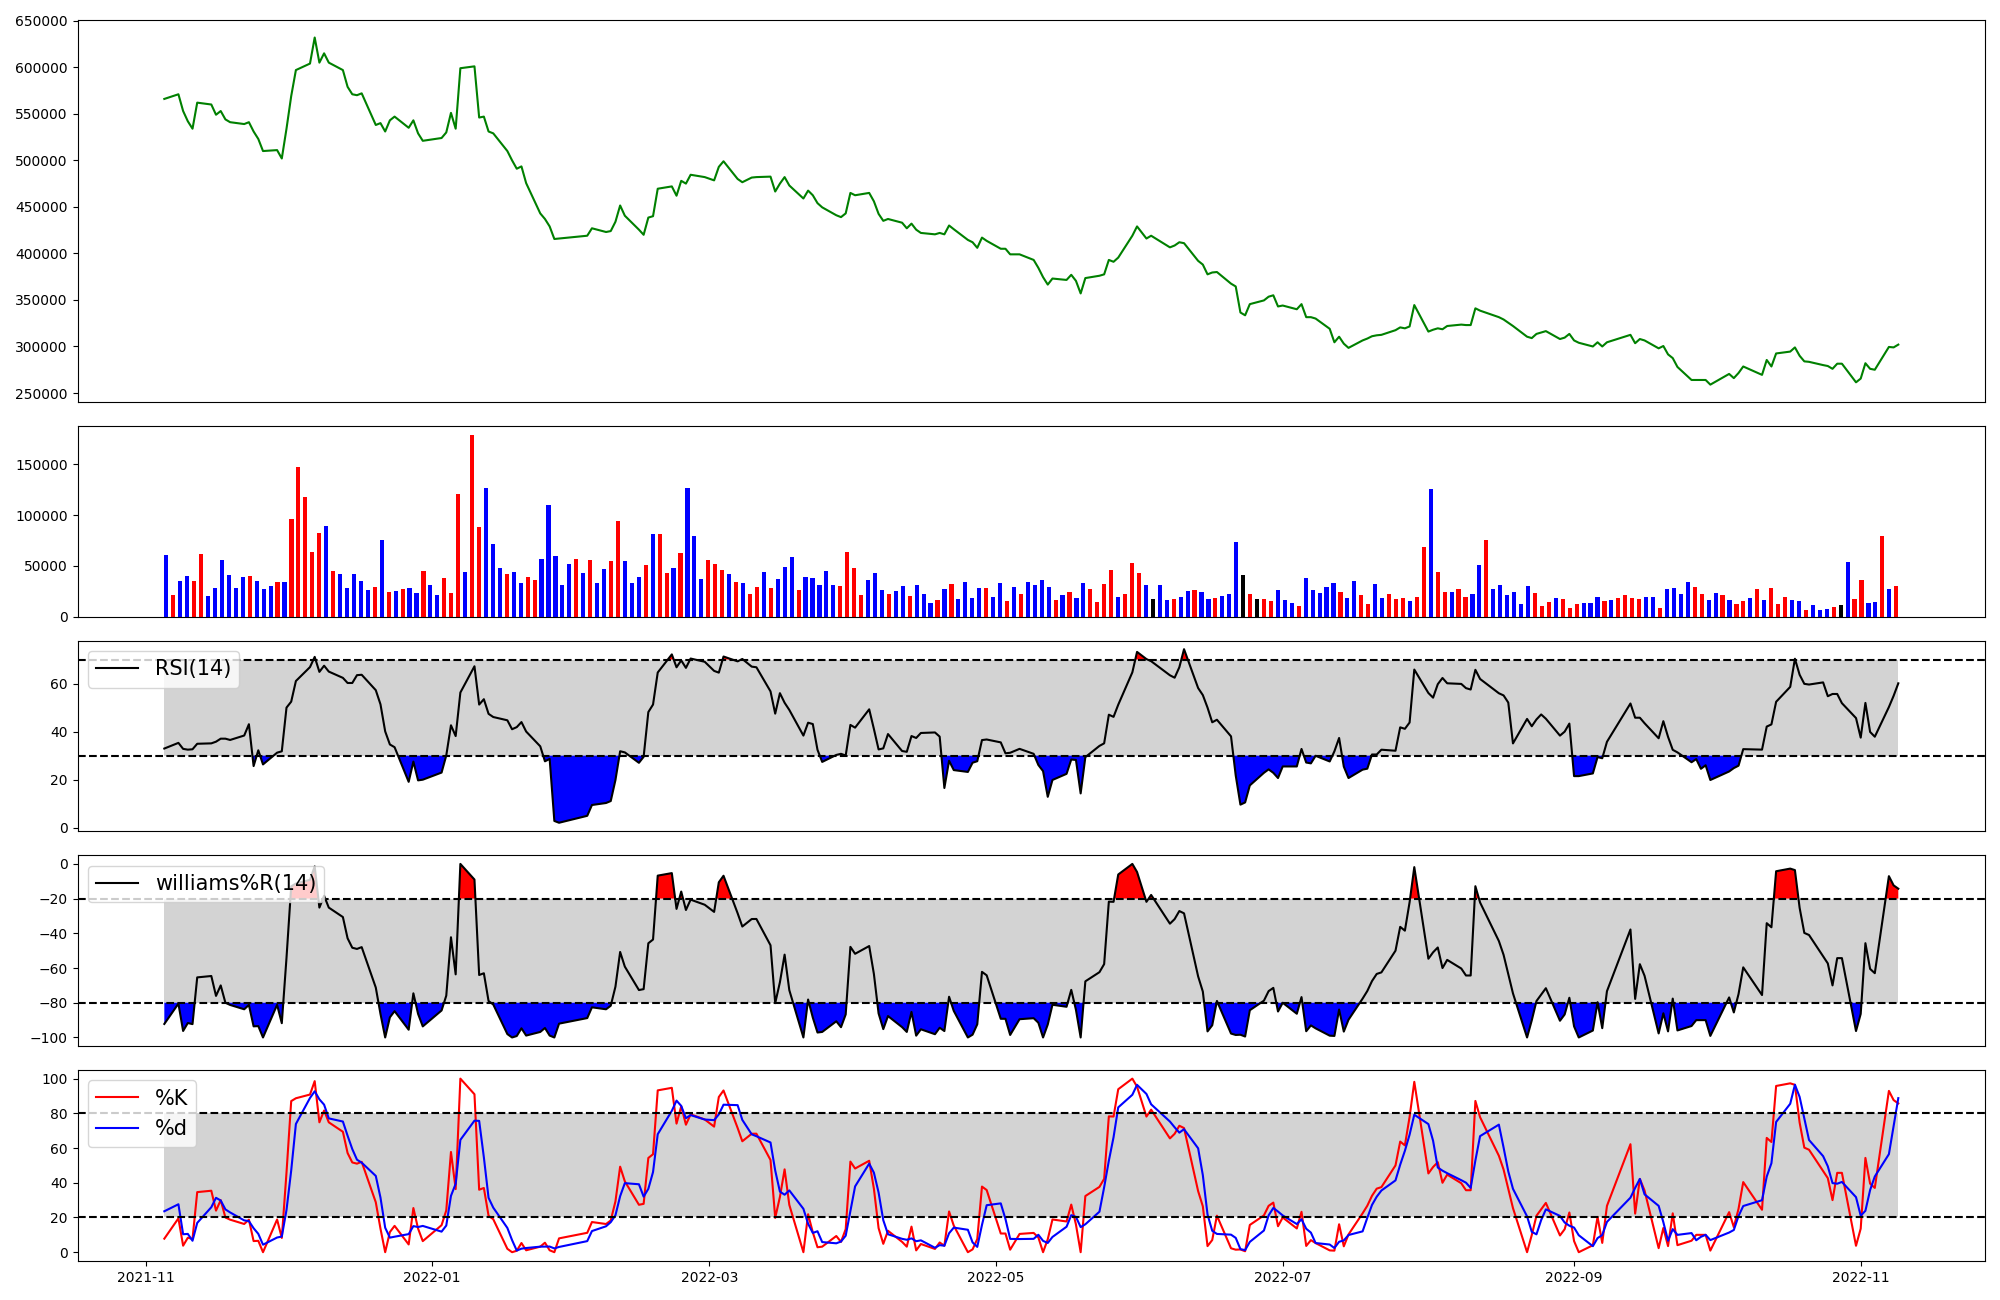
Task: Click the 2022-07 x-axis date label
Action: (1282, 1277)
